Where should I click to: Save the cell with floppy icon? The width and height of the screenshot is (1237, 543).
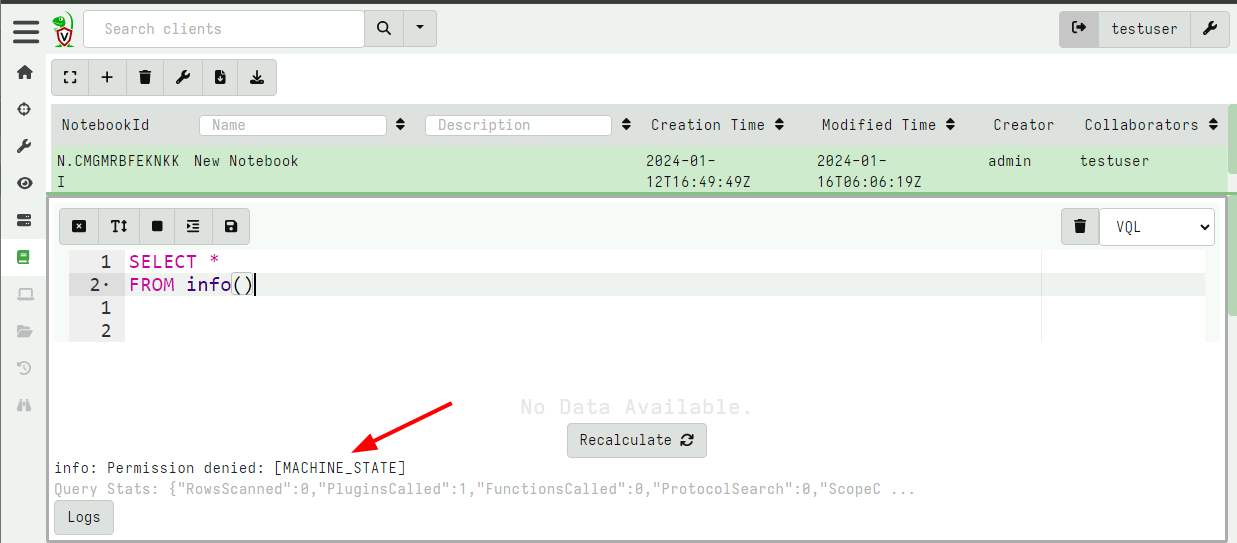[x=231, y=226]
